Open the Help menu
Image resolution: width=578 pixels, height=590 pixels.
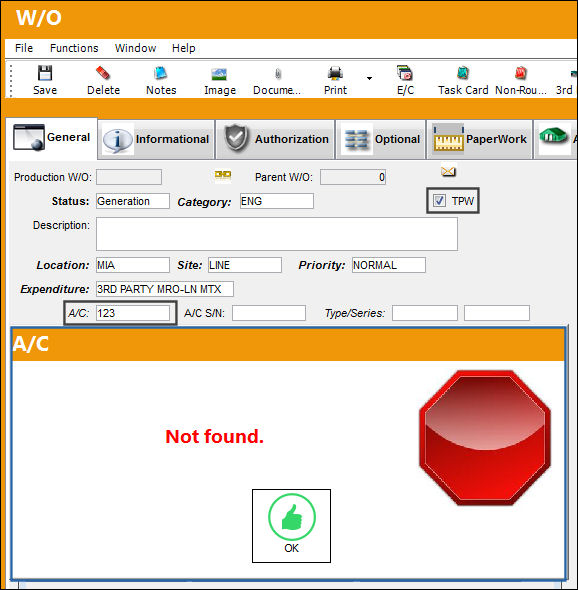coord(184,48)
